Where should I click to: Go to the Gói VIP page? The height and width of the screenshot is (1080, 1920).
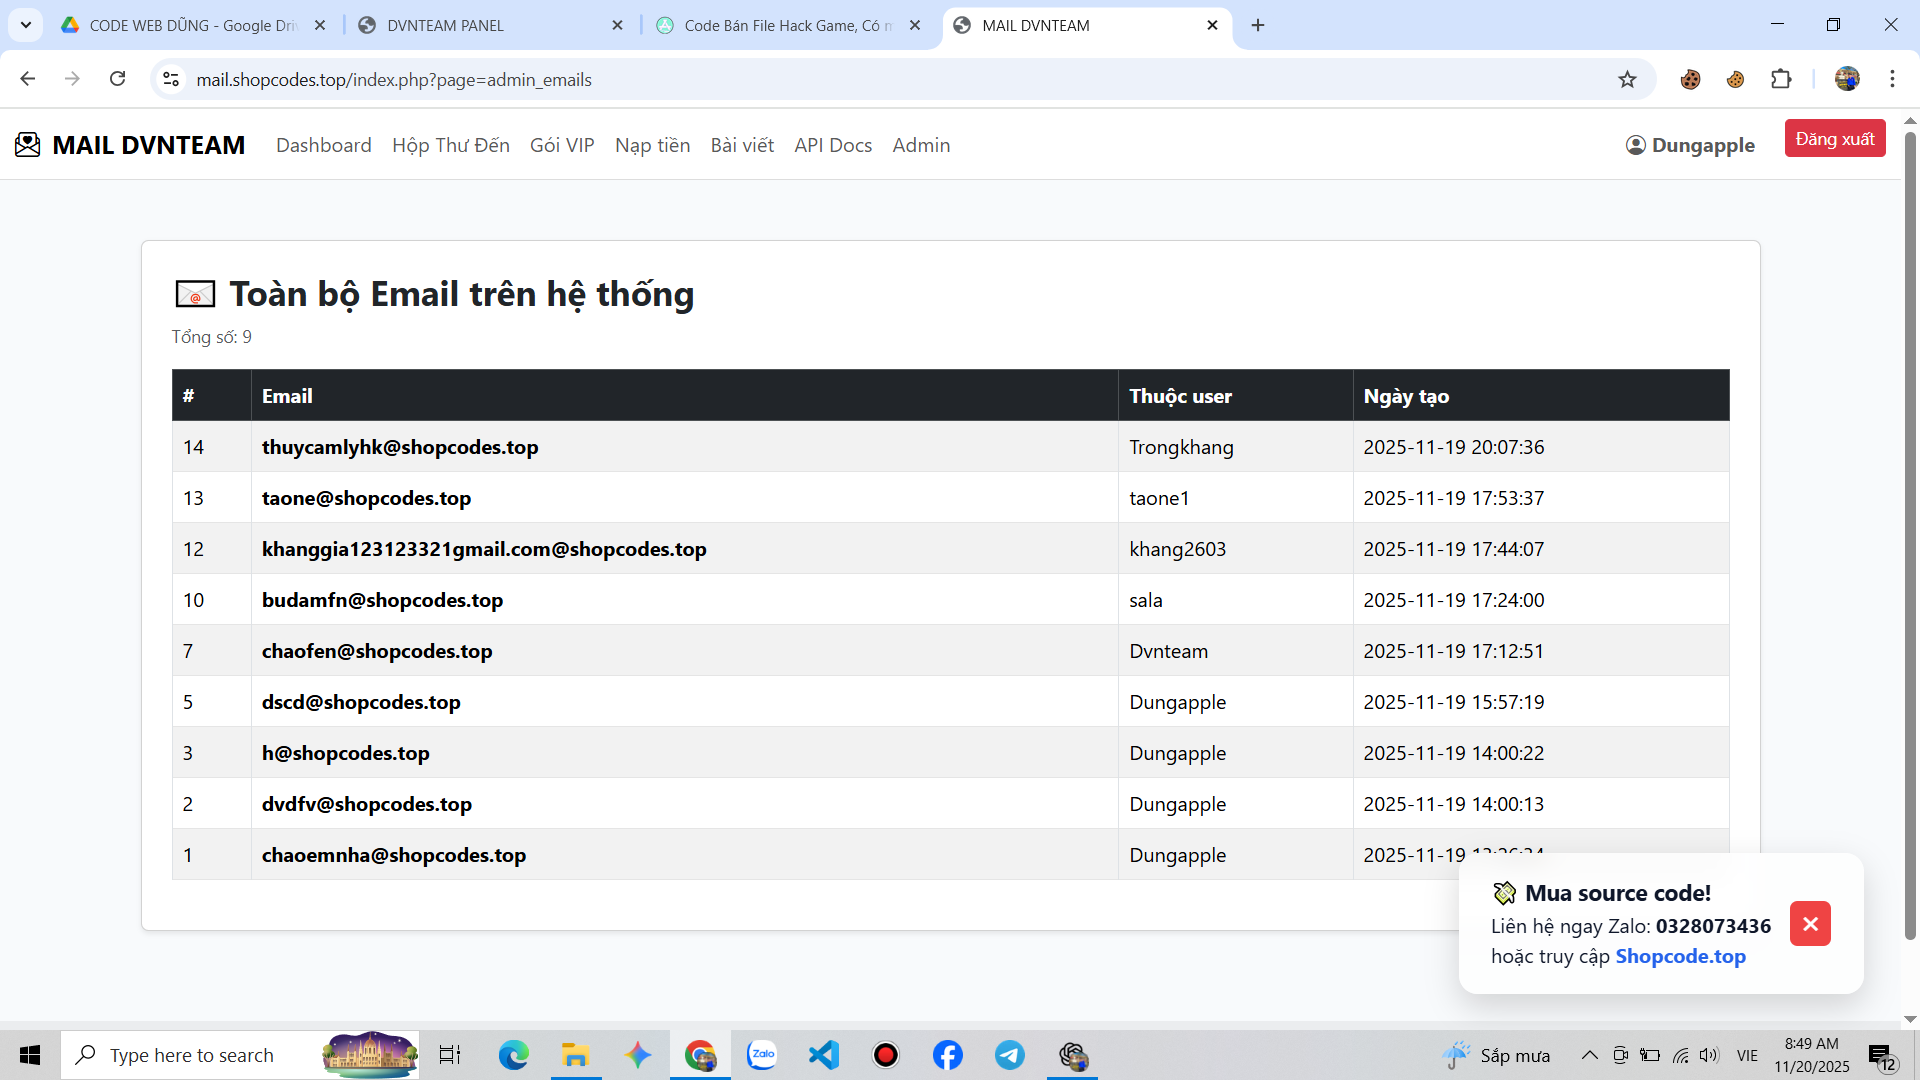(x=562, y=145)
